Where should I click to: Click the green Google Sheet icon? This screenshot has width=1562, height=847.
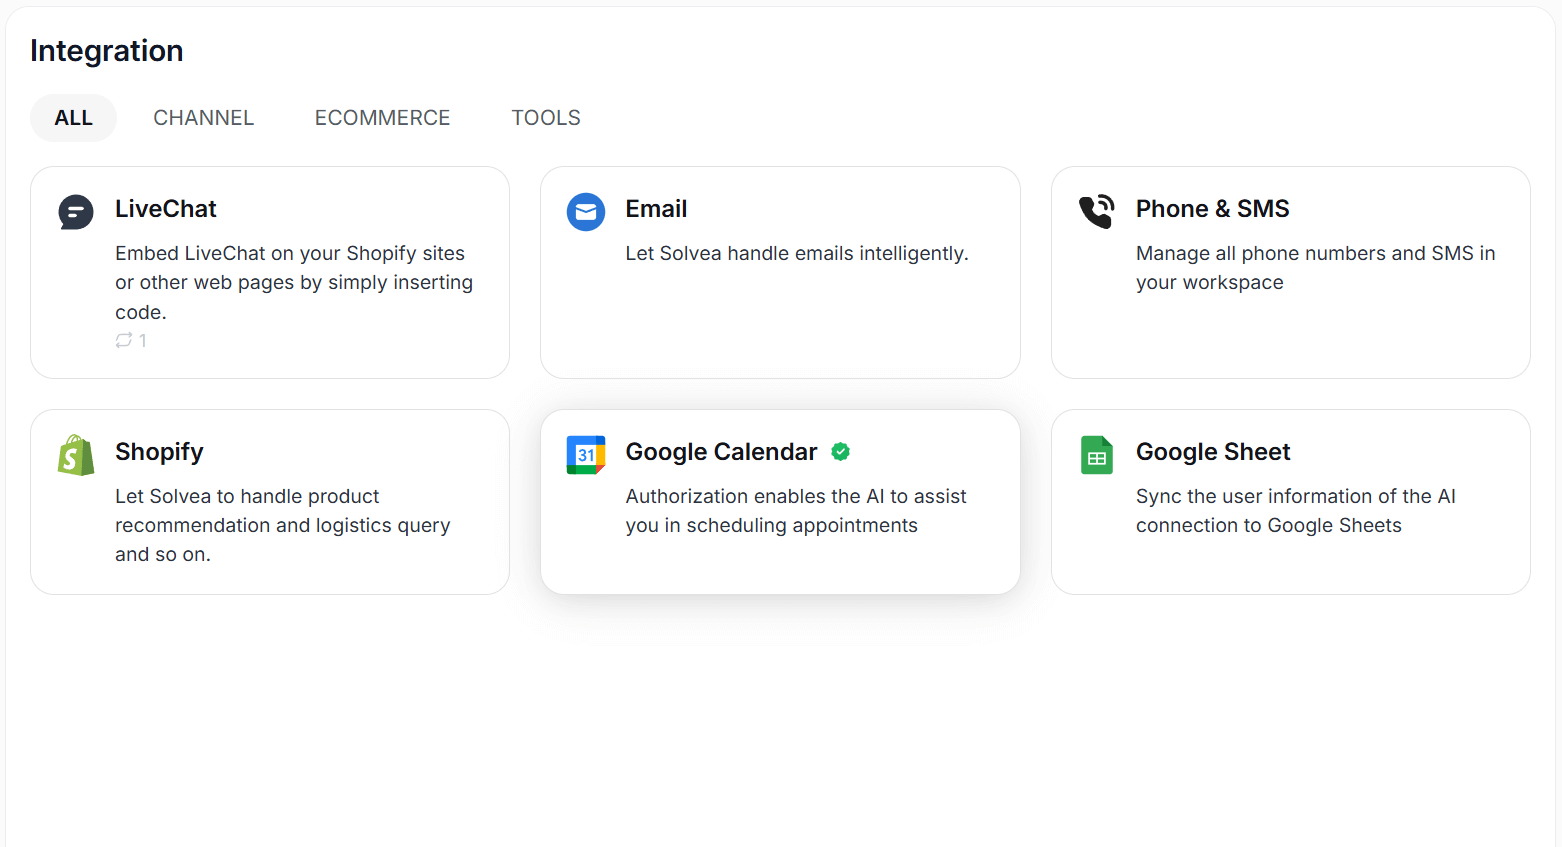[1096, 455]
